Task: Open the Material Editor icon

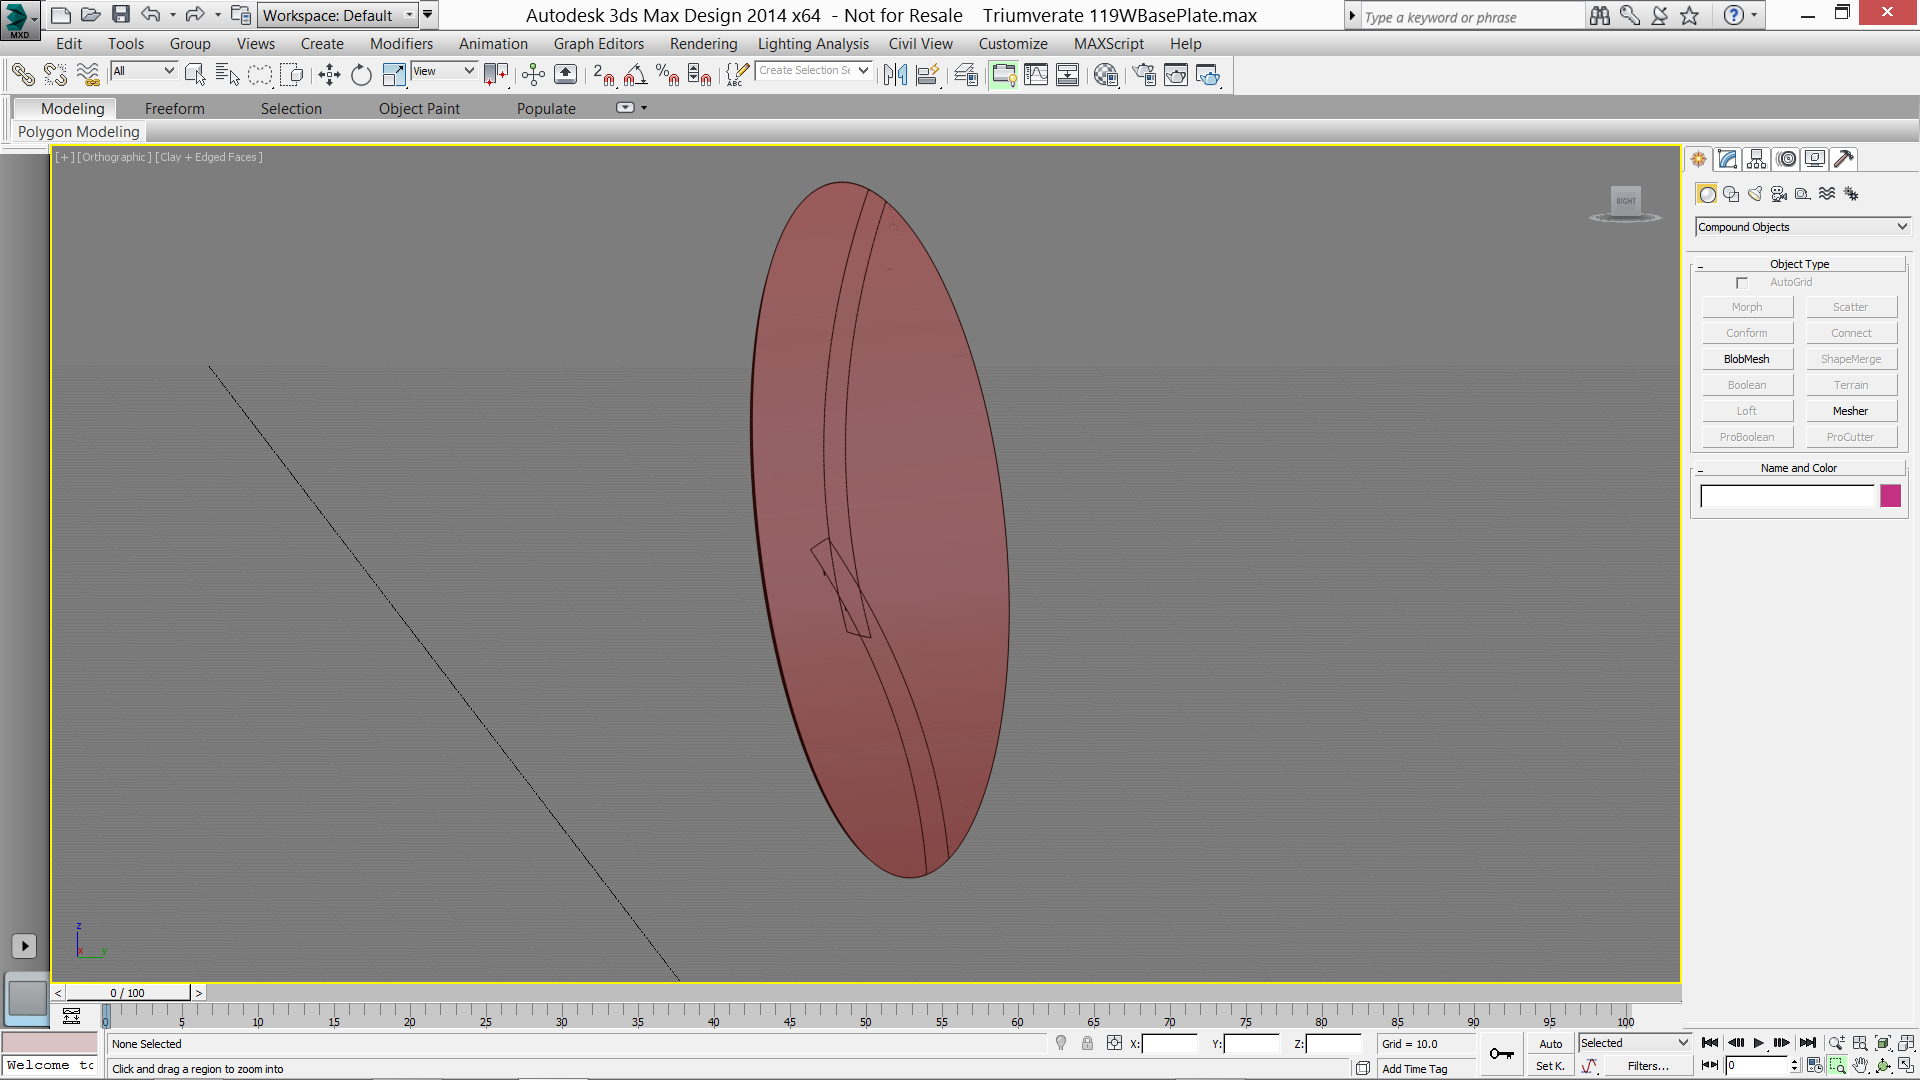Action: [1105, 74]
